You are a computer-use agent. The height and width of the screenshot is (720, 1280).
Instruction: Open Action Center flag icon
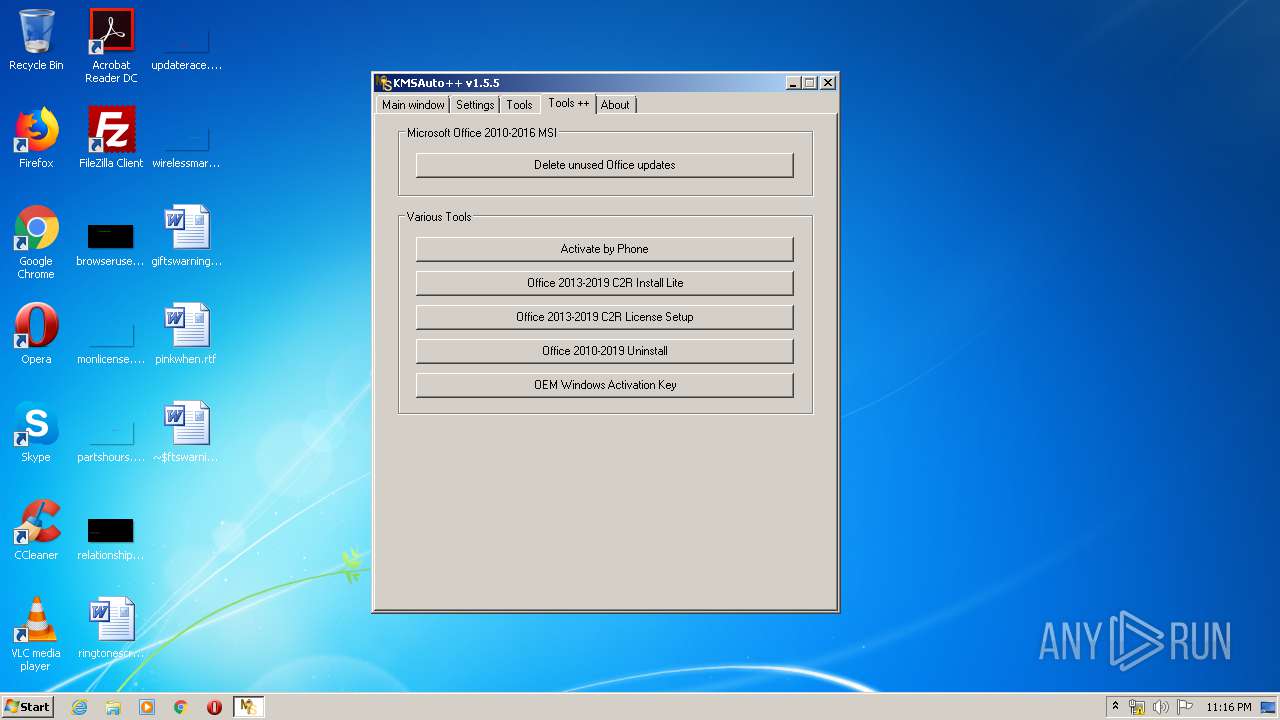(1185, 707)
